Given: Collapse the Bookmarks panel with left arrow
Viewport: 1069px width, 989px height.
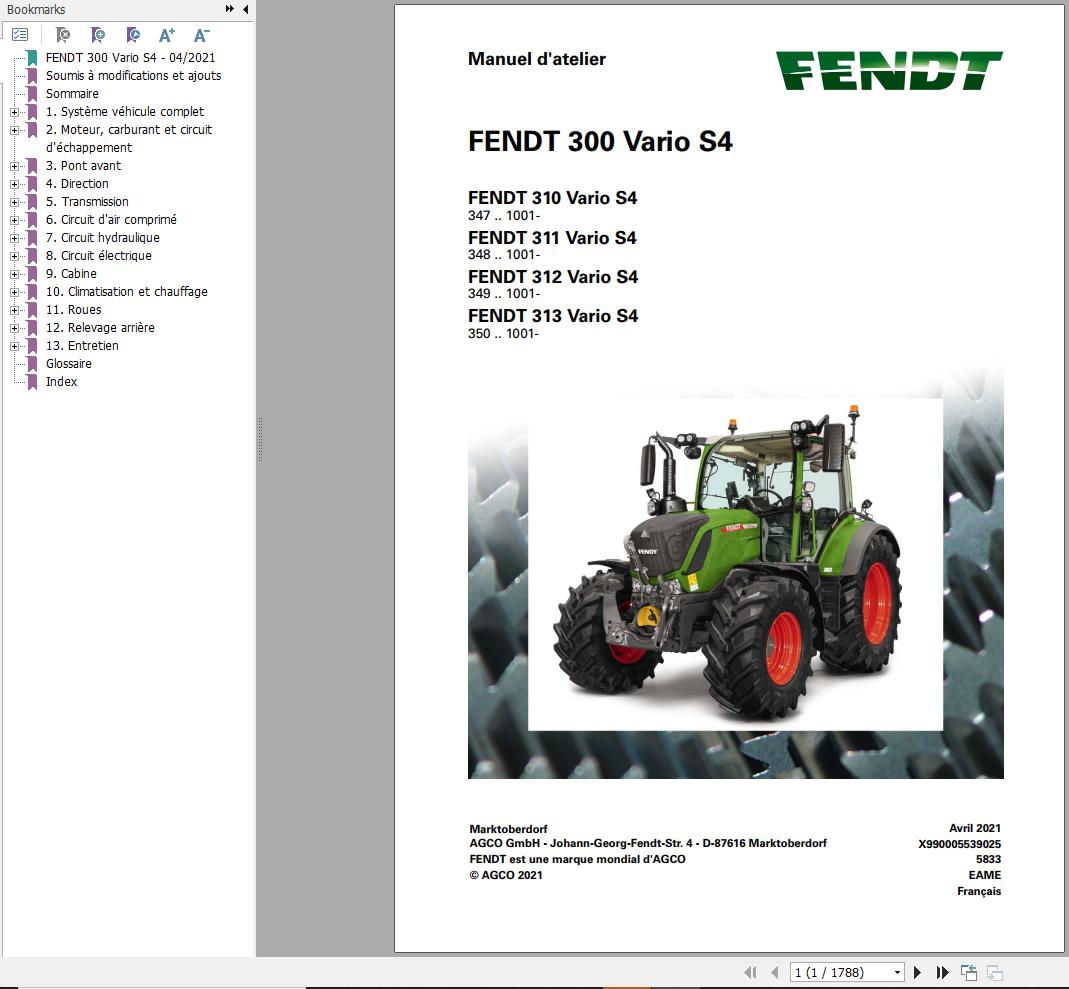Looking at the screenshot, I should coord(245,9).
